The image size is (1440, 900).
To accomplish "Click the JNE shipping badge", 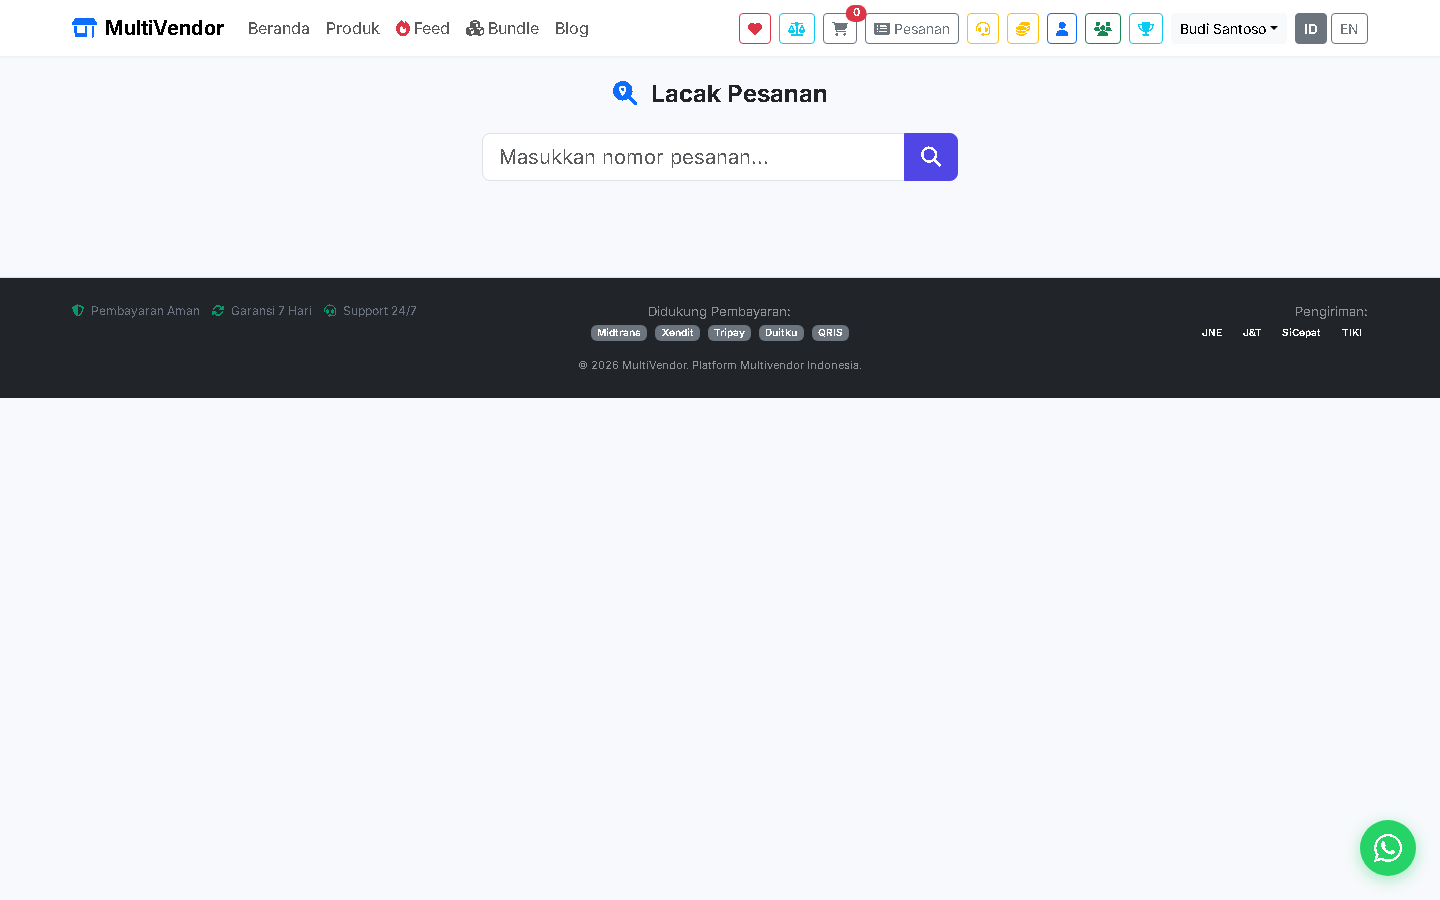I will 1212,333.
